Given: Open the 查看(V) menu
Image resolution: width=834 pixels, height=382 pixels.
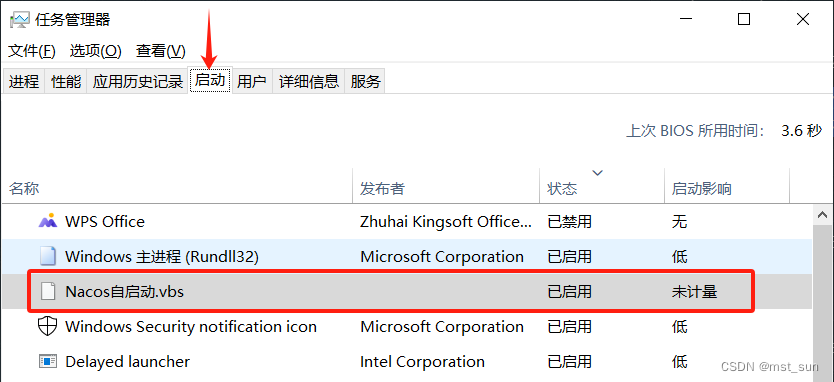Looking at the screenshot, I should click(x=161, y=51).
